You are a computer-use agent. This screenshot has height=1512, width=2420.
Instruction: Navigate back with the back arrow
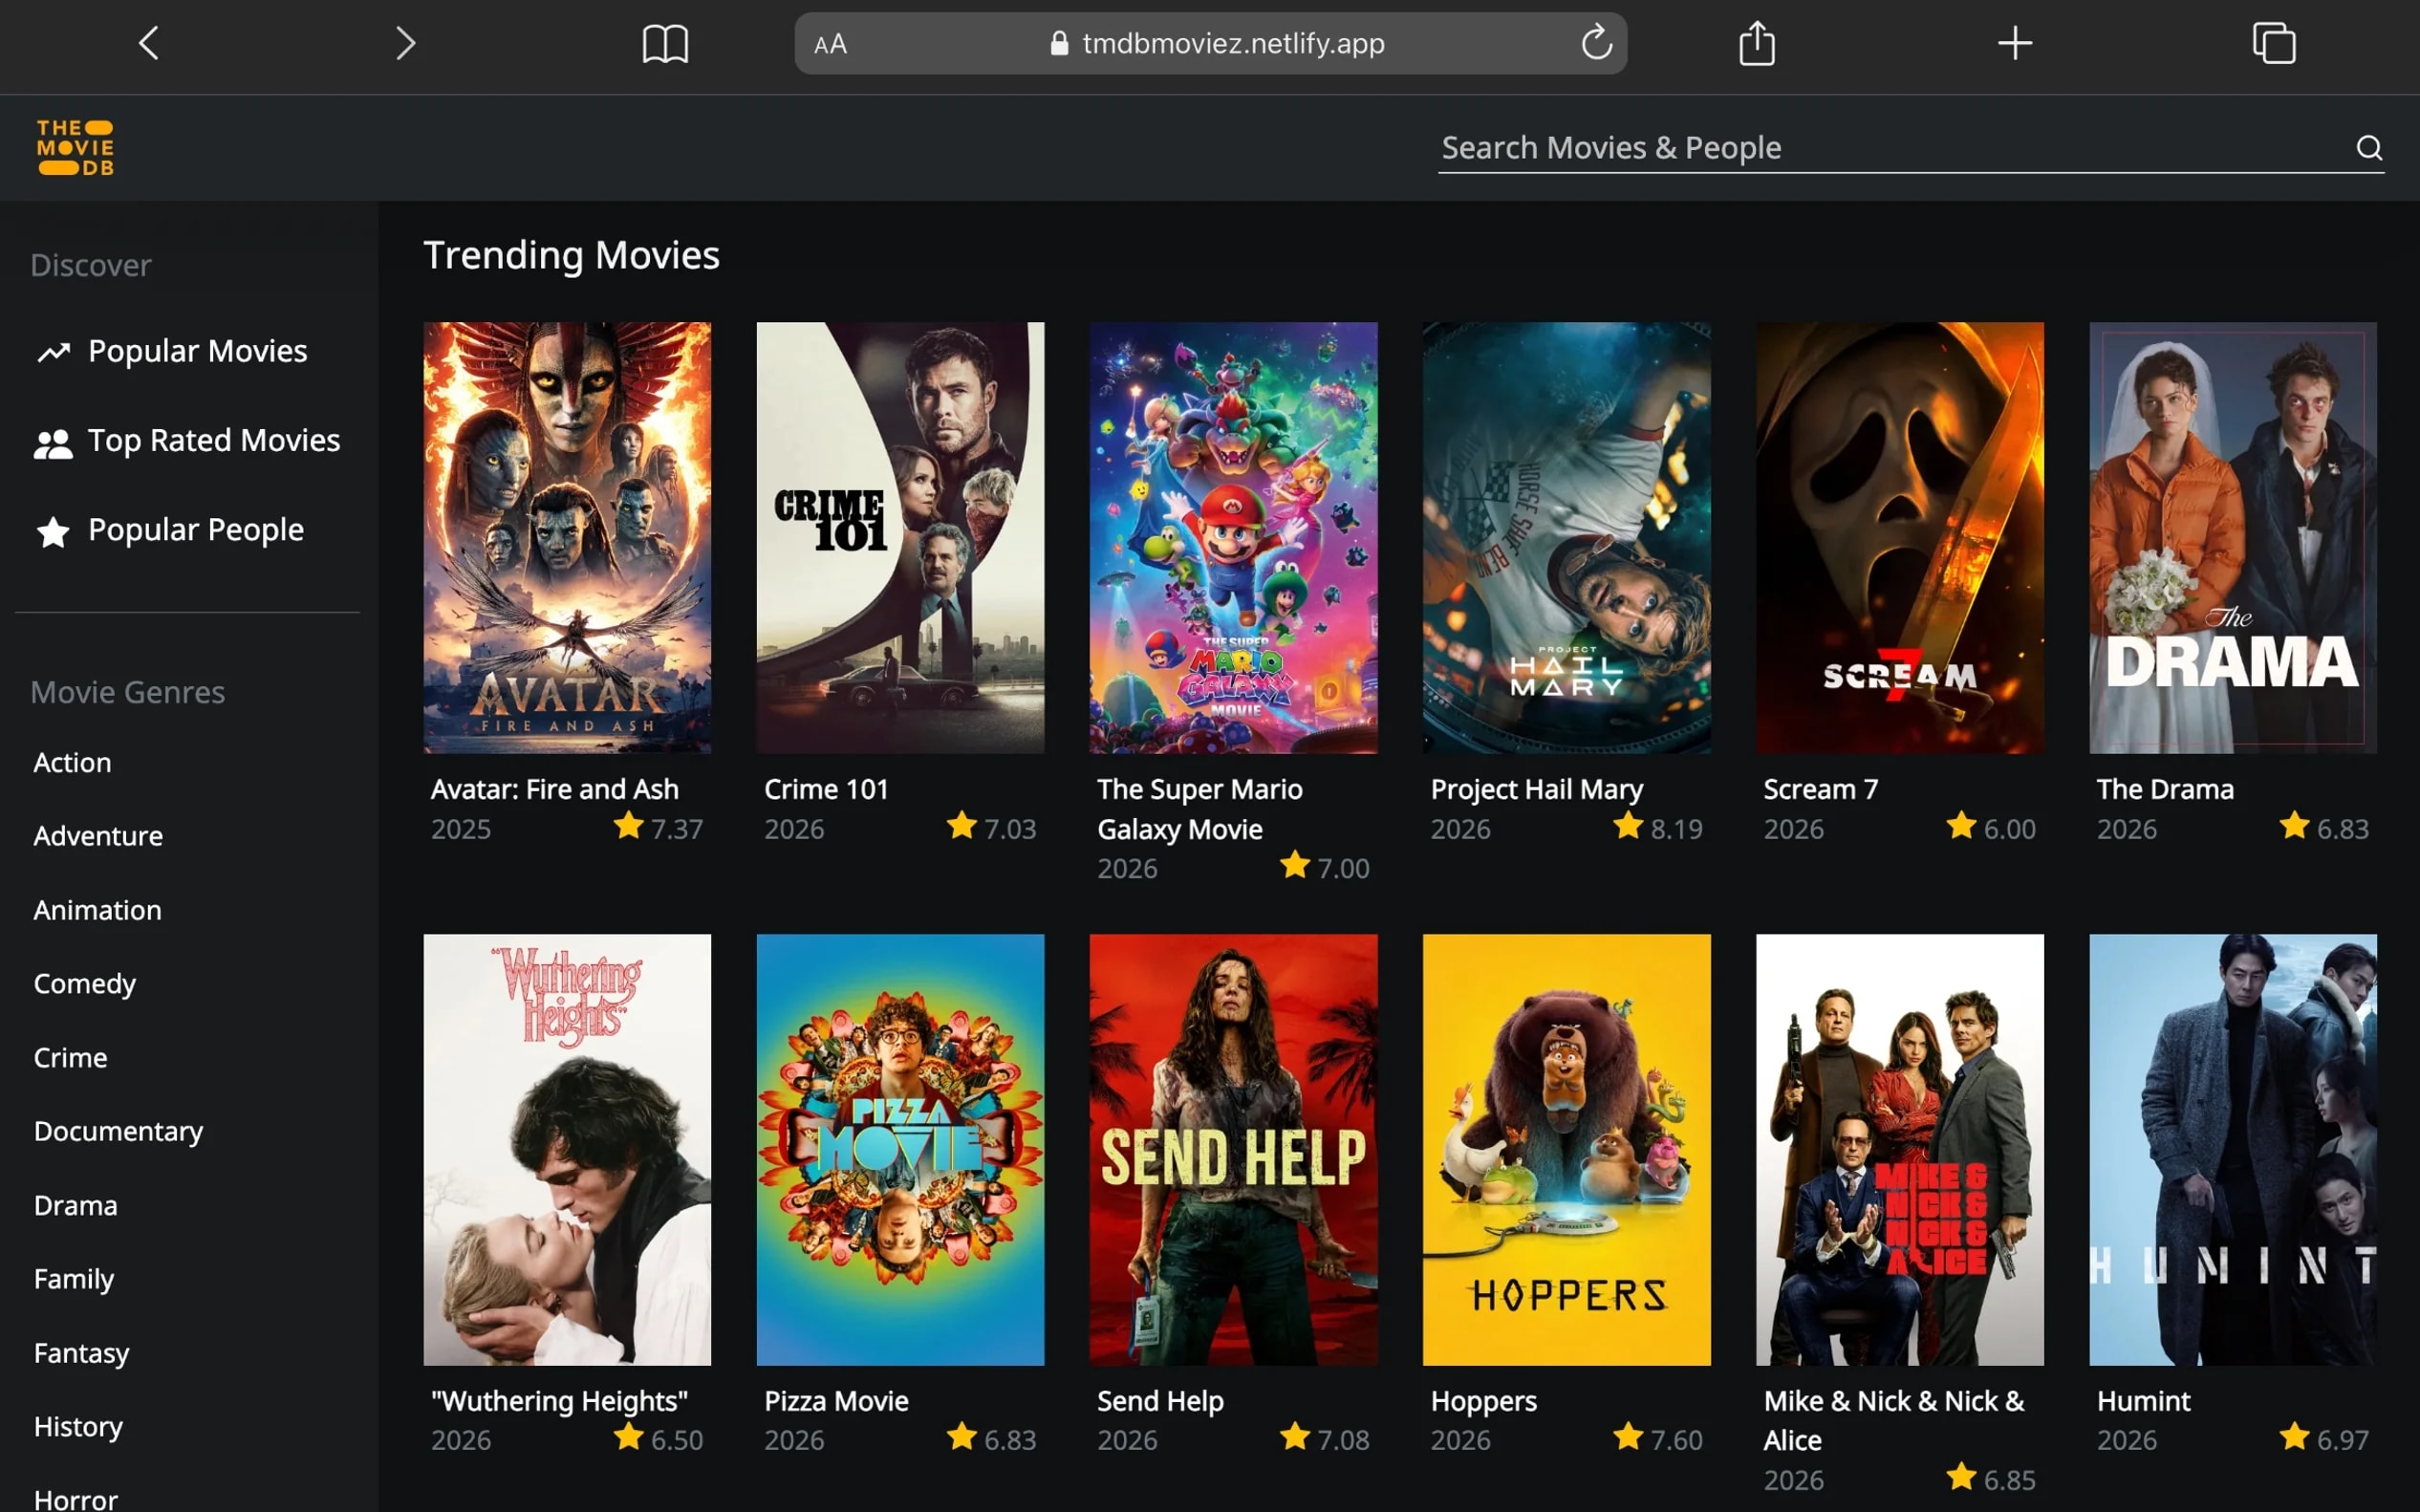pos(149,43)
